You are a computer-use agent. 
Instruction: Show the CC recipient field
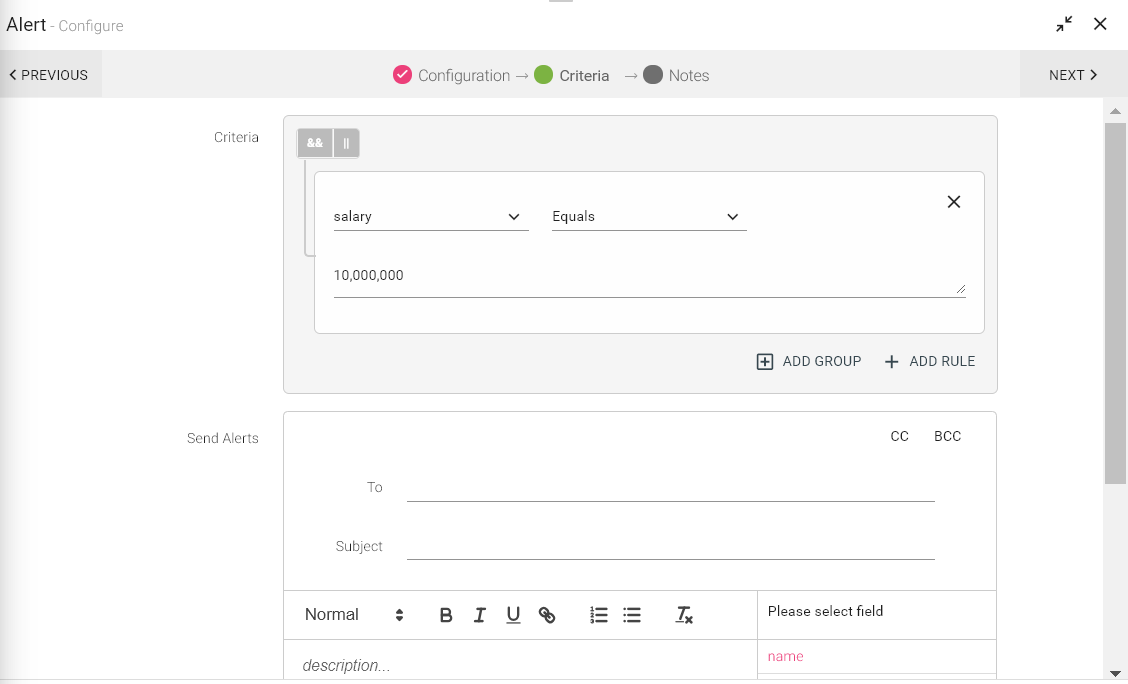899,436
